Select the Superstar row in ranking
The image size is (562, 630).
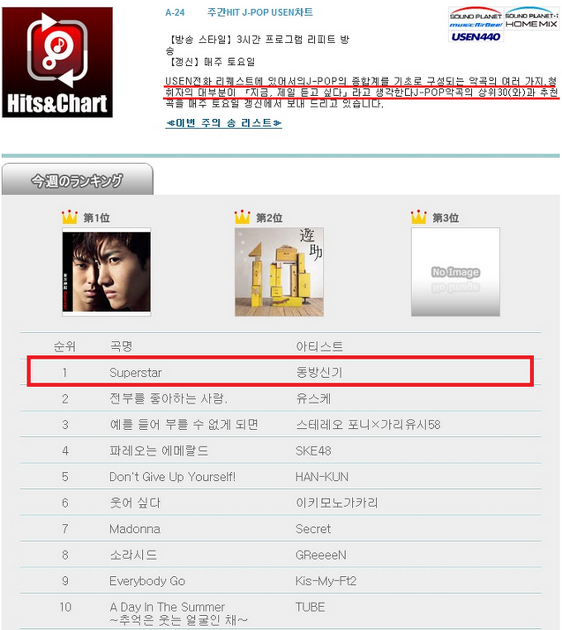pos(280,372)
